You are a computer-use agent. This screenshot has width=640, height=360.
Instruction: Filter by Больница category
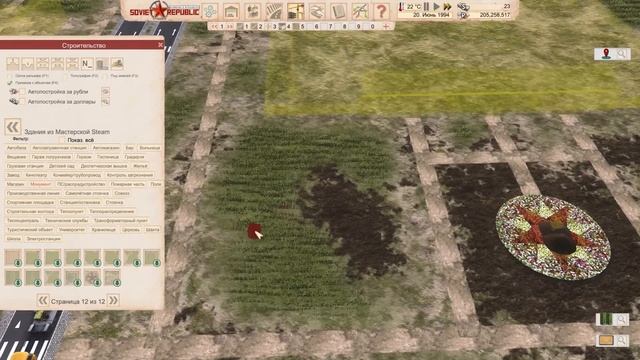(x=150, y=148)
